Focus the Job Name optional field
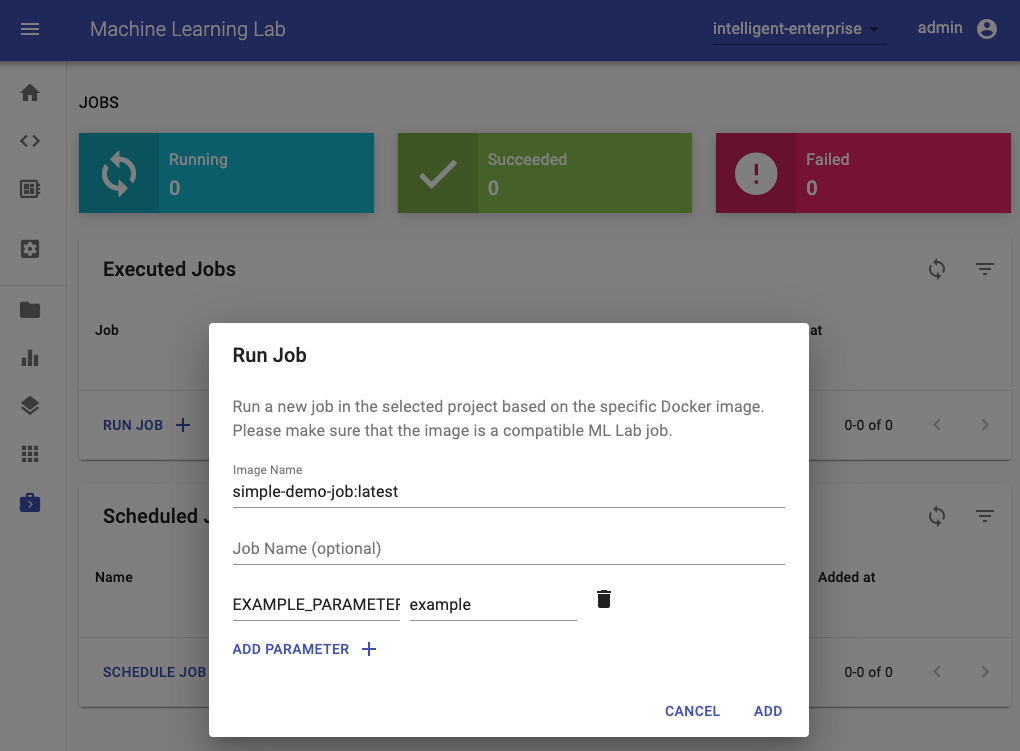 pos(508,549)
